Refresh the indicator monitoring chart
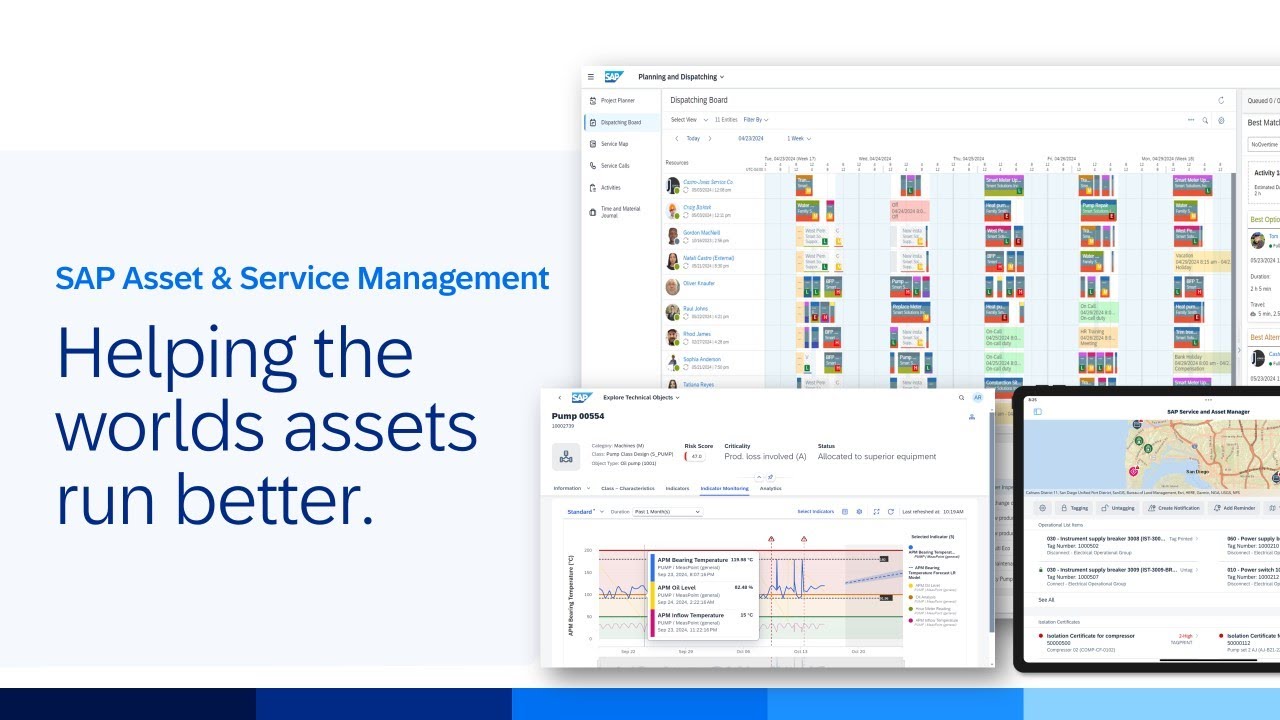Screen dimensions: 1280x720 [x=890, y=511]
